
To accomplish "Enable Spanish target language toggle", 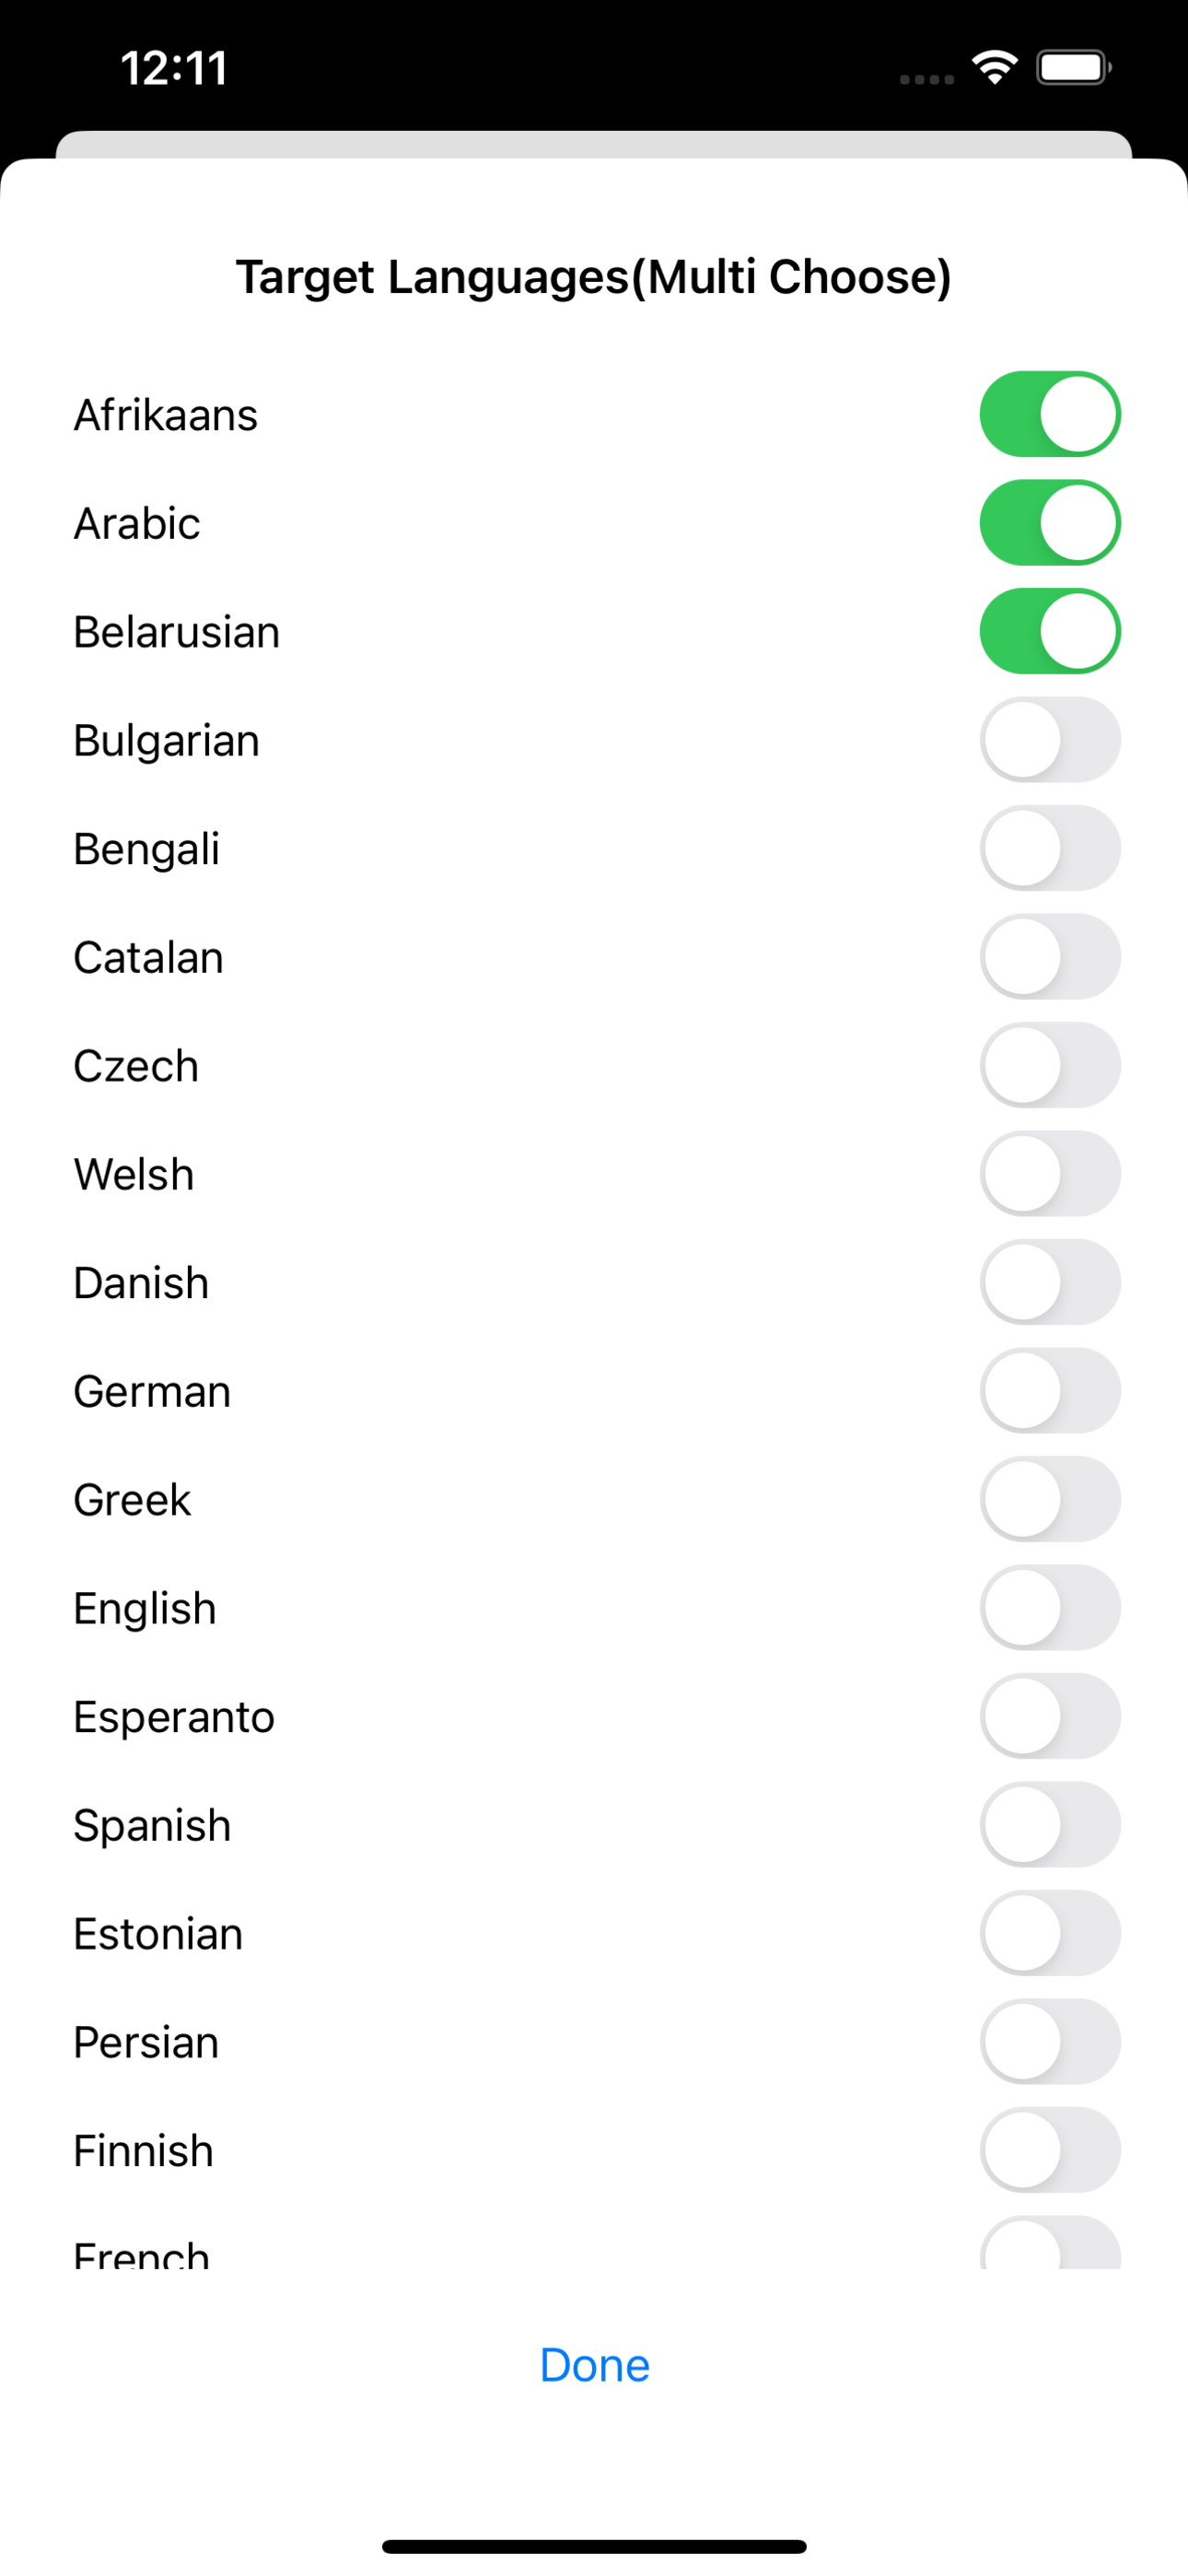I will click(x=1050, y=1825).
